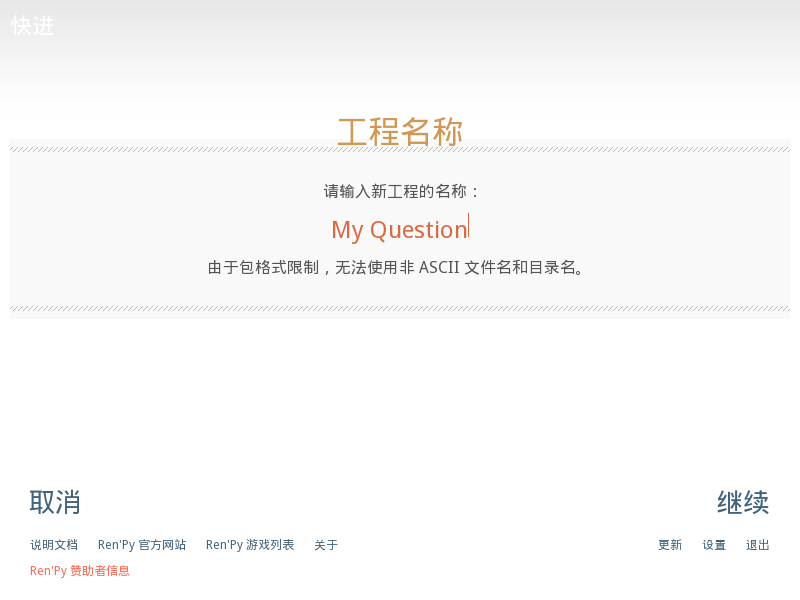Viewport: 800px width, 600px height.
Task: Click the 请输入新工程的名称 prompt text
Action: [401, 191]
